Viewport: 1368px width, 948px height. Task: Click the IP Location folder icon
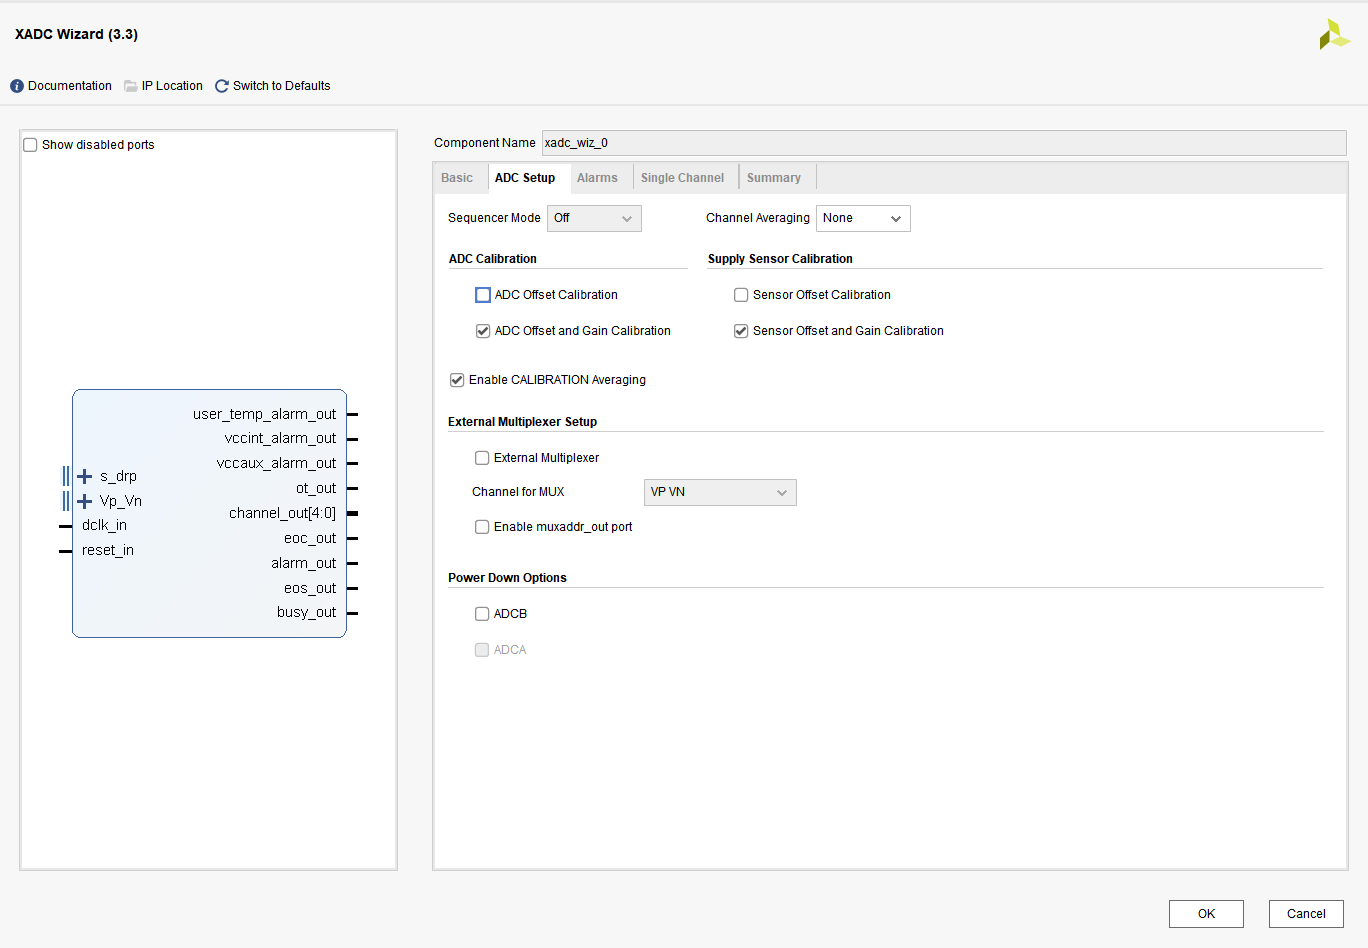click(131, 86)
